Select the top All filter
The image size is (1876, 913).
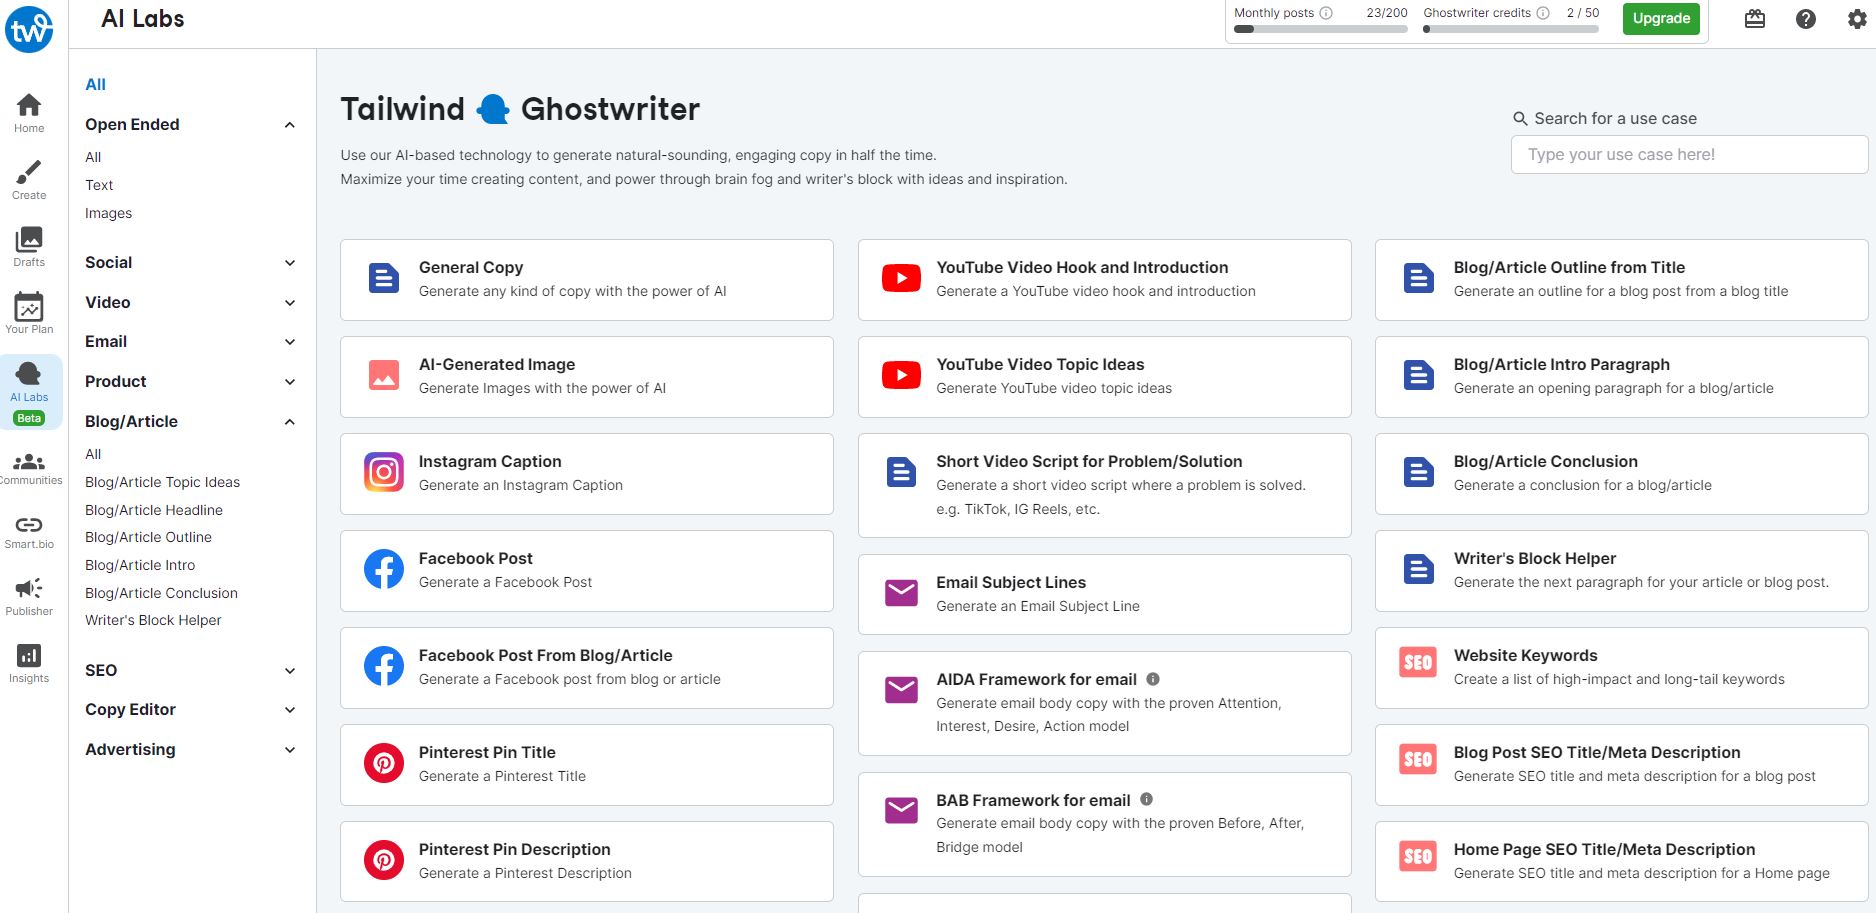click(96, 84)
